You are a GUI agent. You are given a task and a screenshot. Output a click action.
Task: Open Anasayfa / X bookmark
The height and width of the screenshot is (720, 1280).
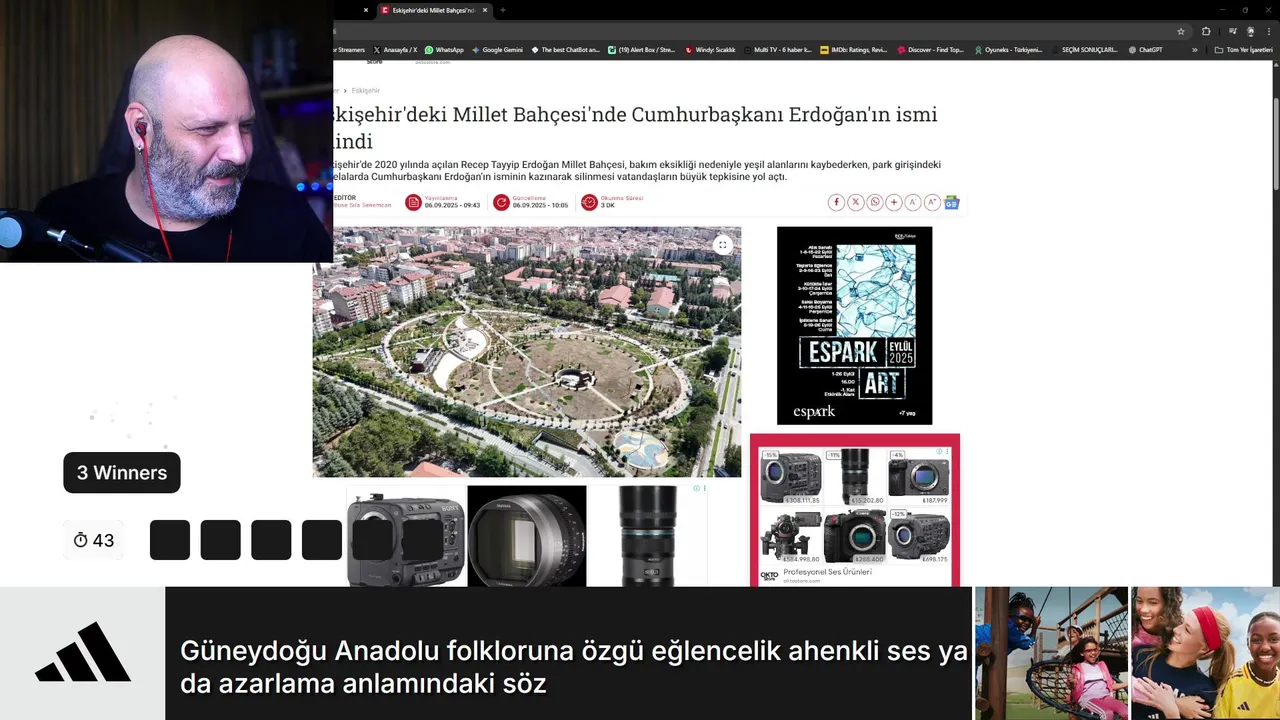click(x=395, y=49)
